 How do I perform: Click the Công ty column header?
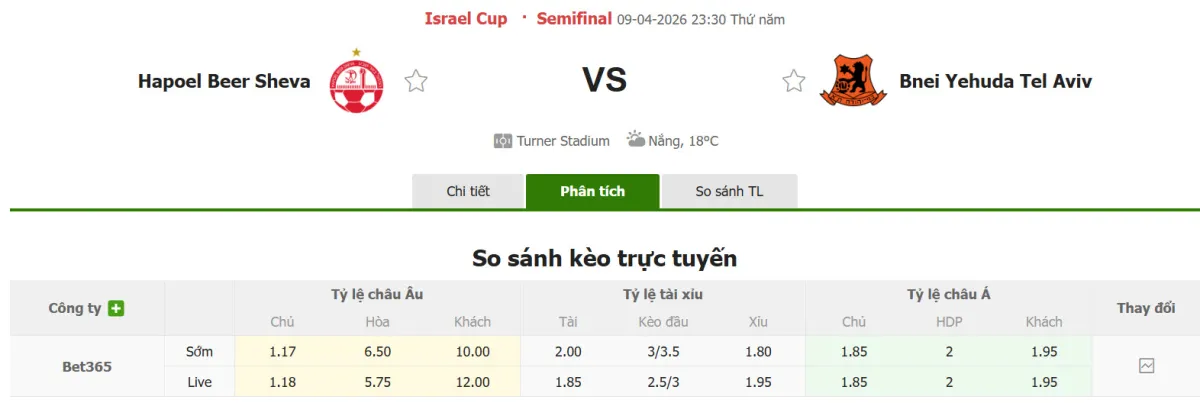(x=75, y=308)
